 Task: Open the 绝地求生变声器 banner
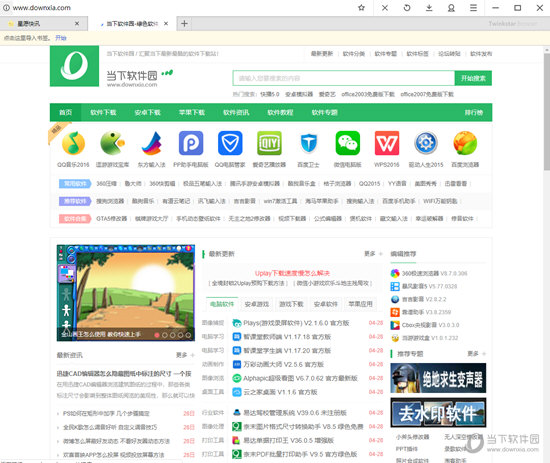pos(438,378)
